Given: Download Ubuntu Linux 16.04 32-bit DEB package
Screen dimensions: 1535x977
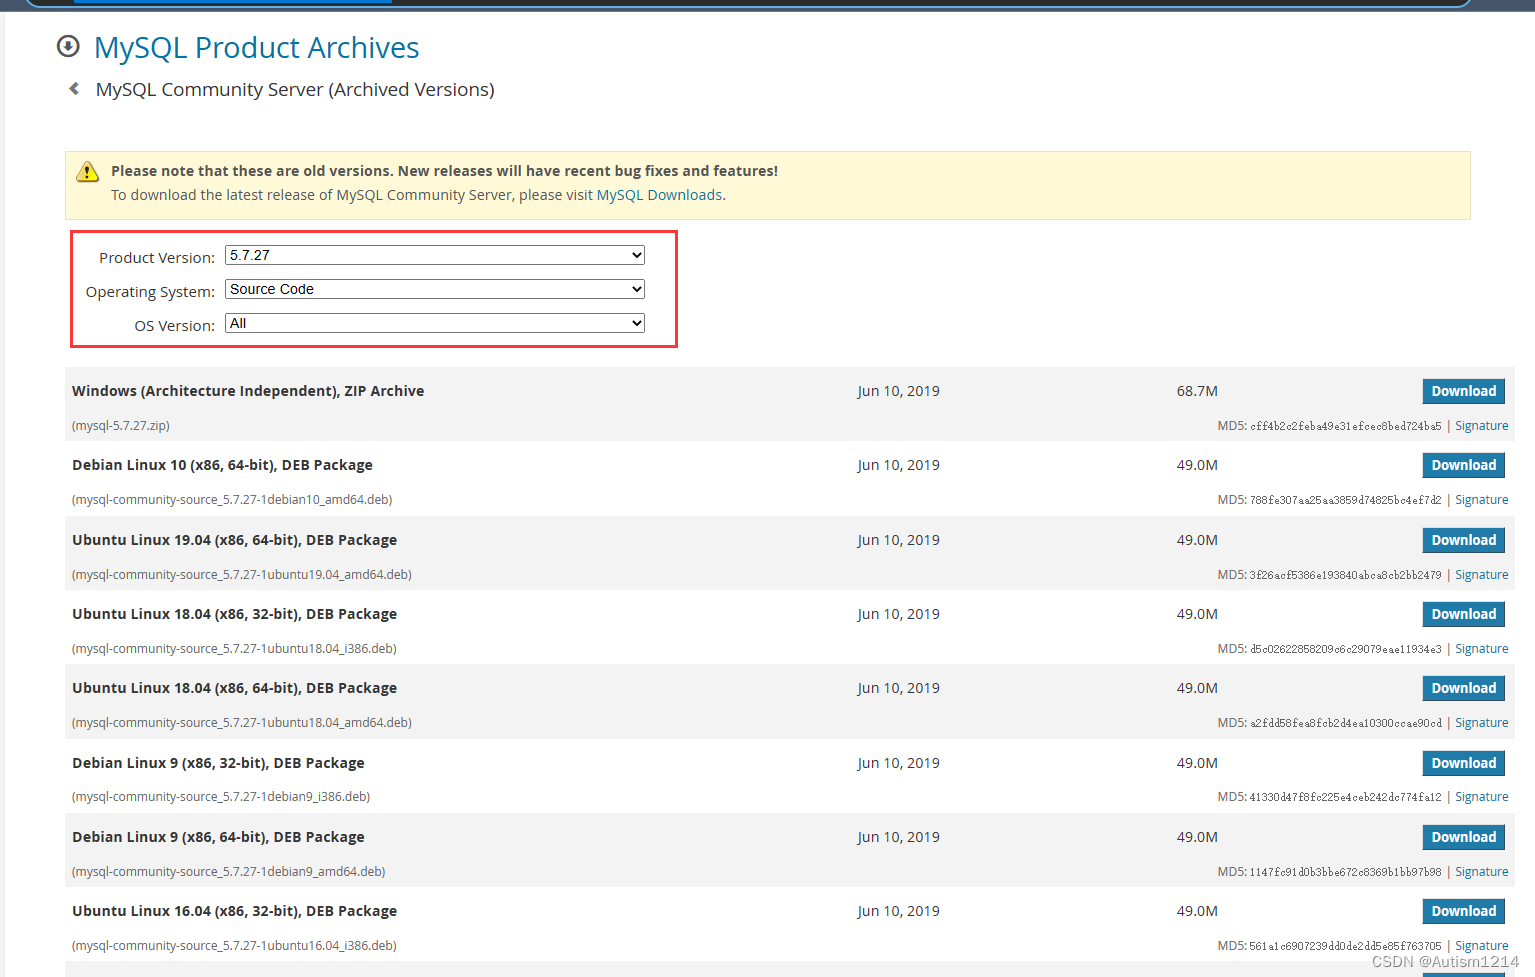Looking at the screenshot, I should point(1463,911).
